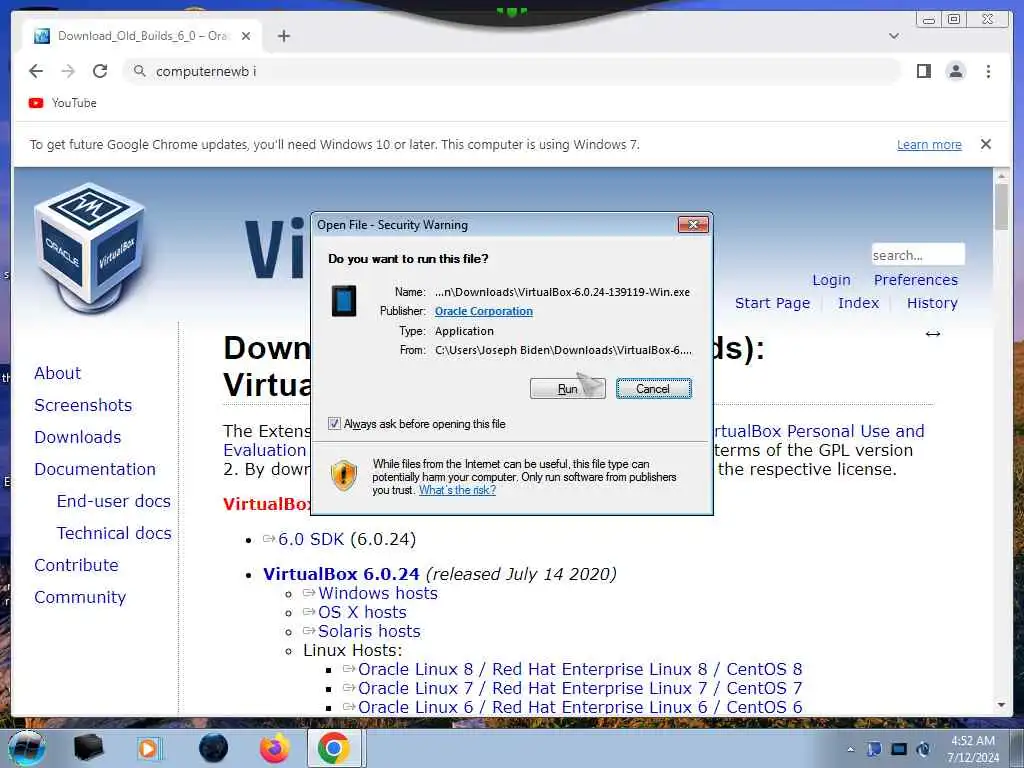Uncheck Always ask before opening this file
Viewport: 1024px width, 768px height.
coord(334,424)
